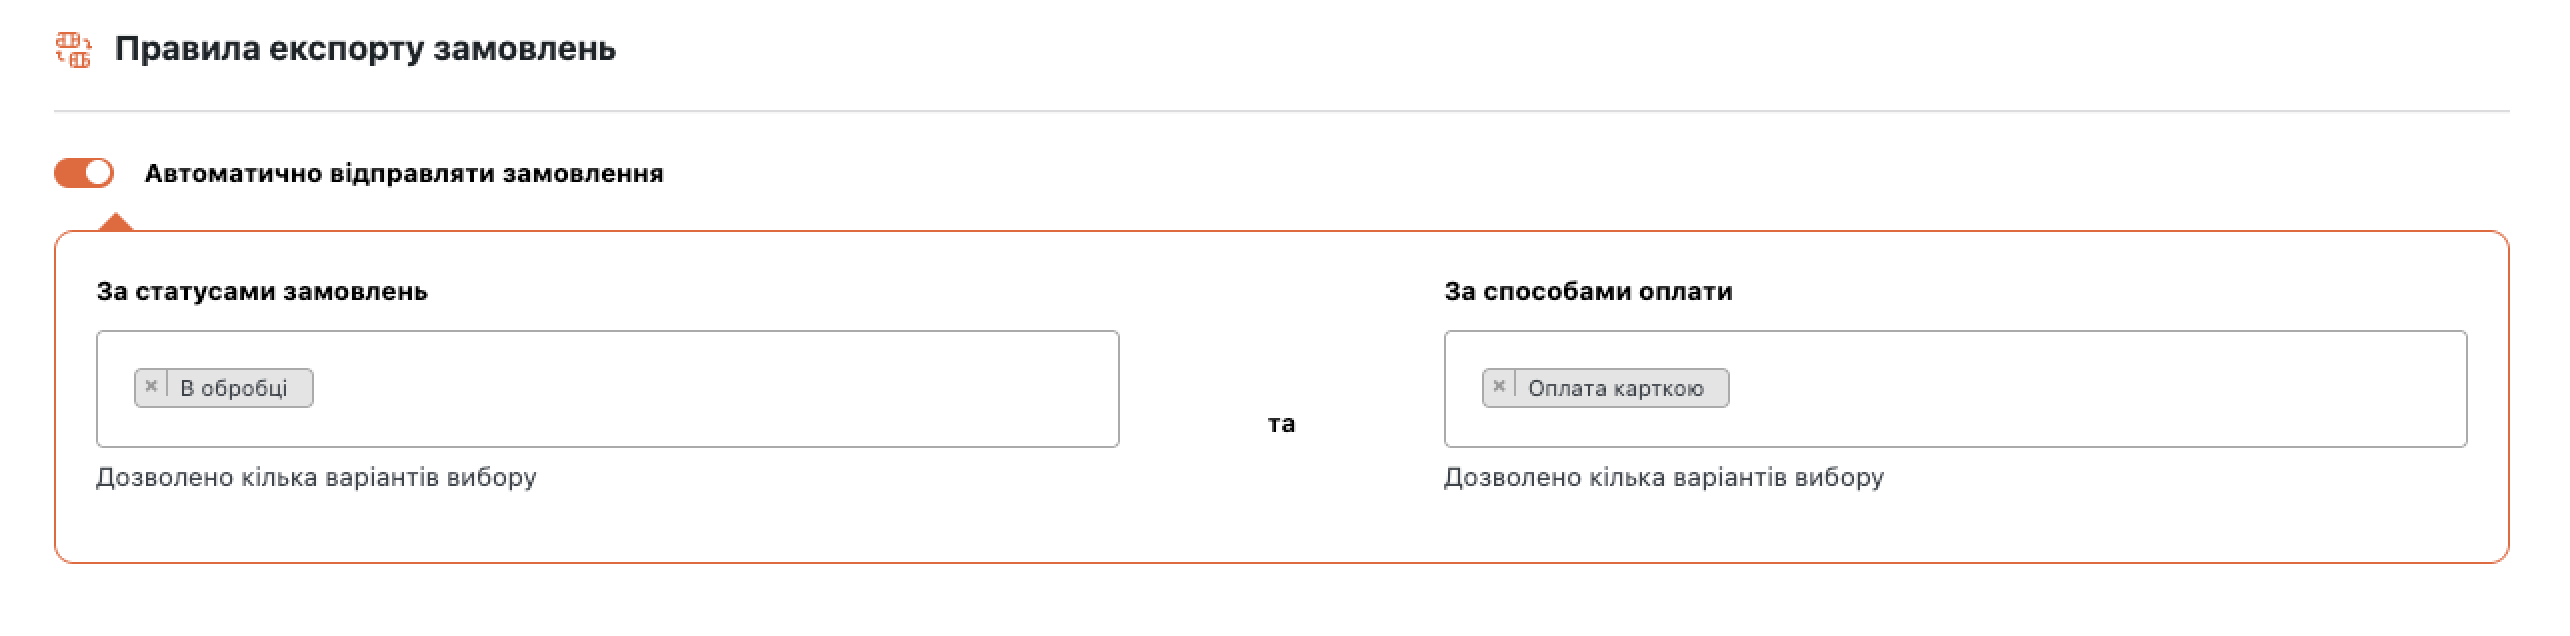
Task: Click the orange pointer triangle under toggle
Action: (117, 223)
